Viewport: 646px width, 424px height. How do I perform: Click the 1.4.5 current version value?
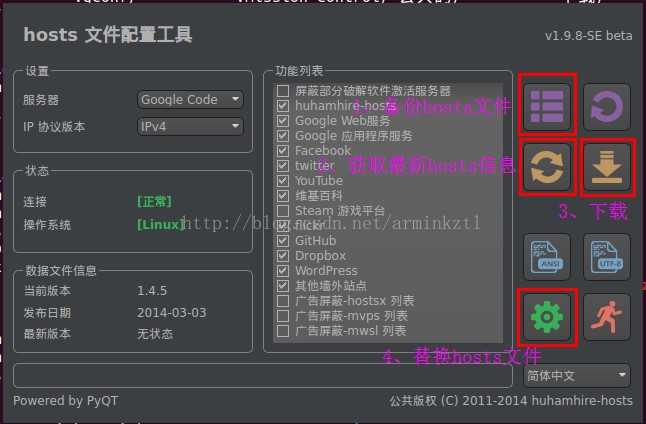152,291
